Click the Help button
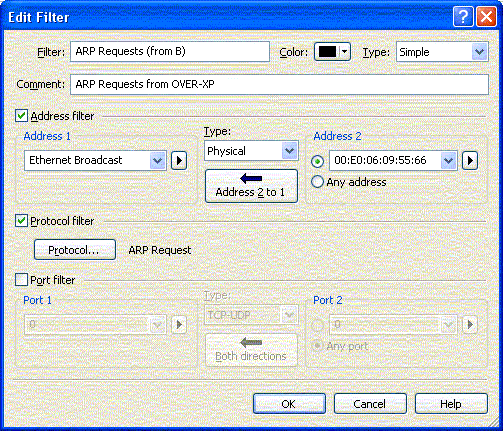 pyautogui.click(x=451, y=404)
